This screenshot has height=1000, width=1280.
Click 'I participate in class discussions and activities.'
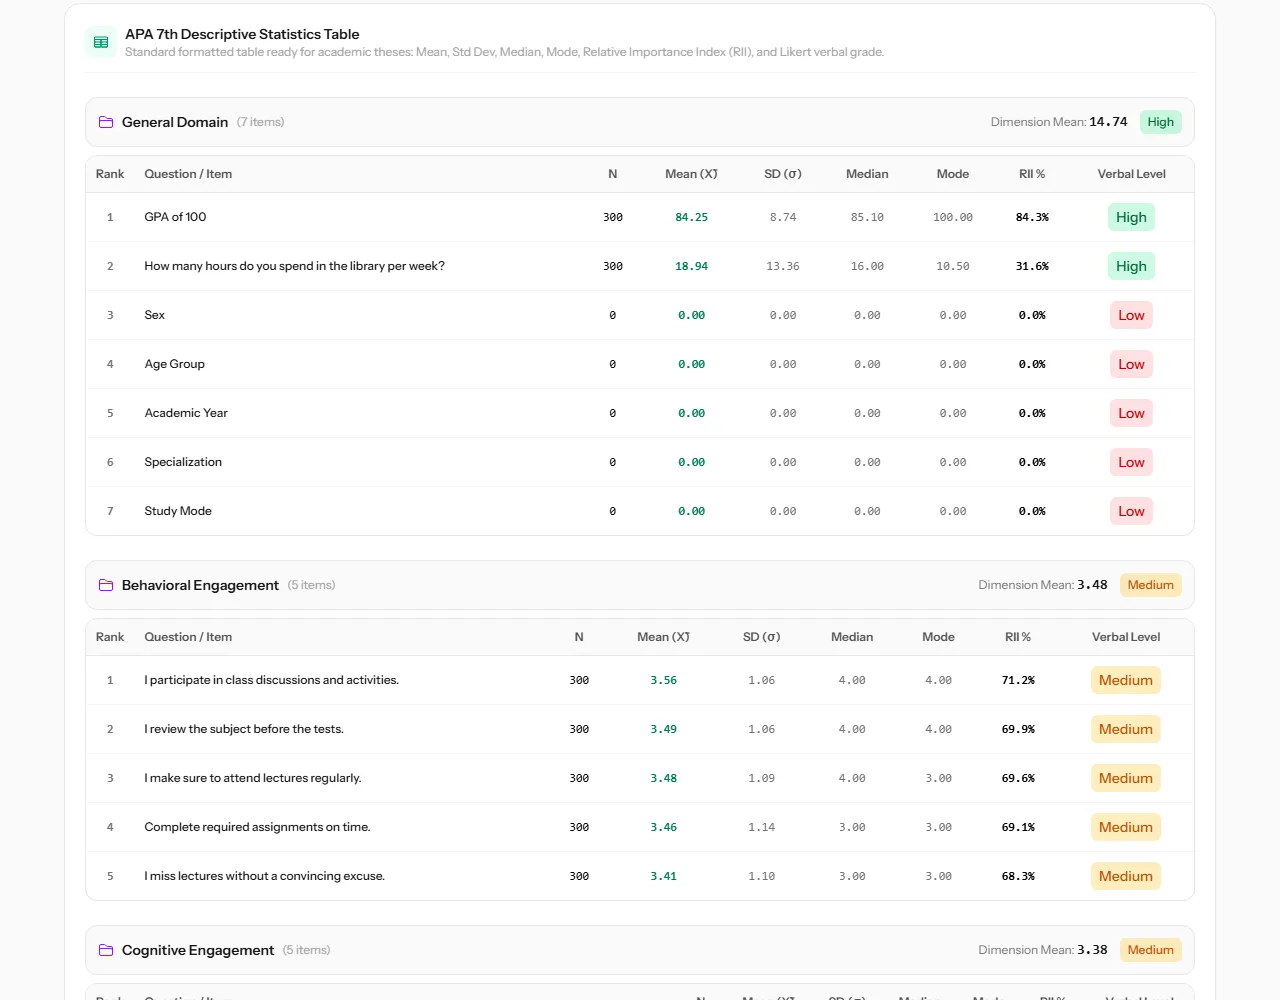[271, 680]
